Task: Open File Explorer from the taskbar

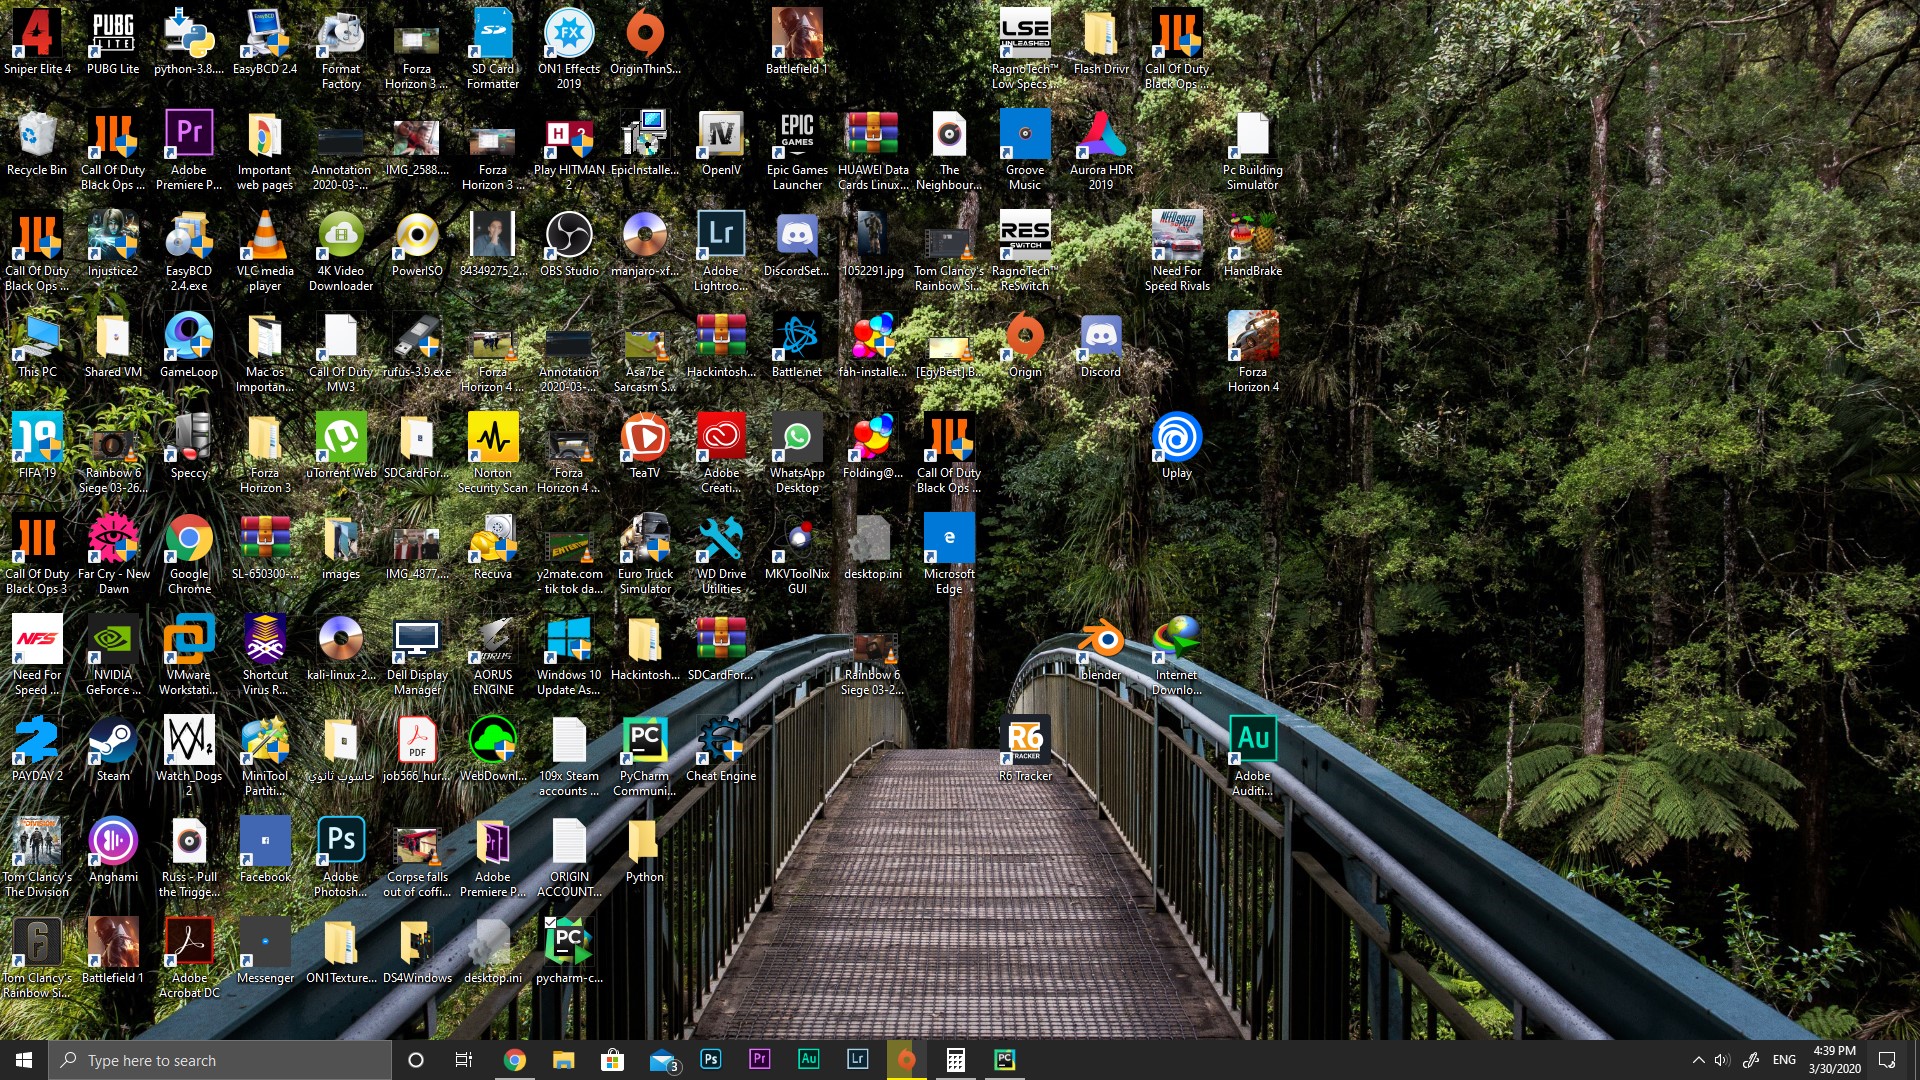Action: coord(563,1060)
